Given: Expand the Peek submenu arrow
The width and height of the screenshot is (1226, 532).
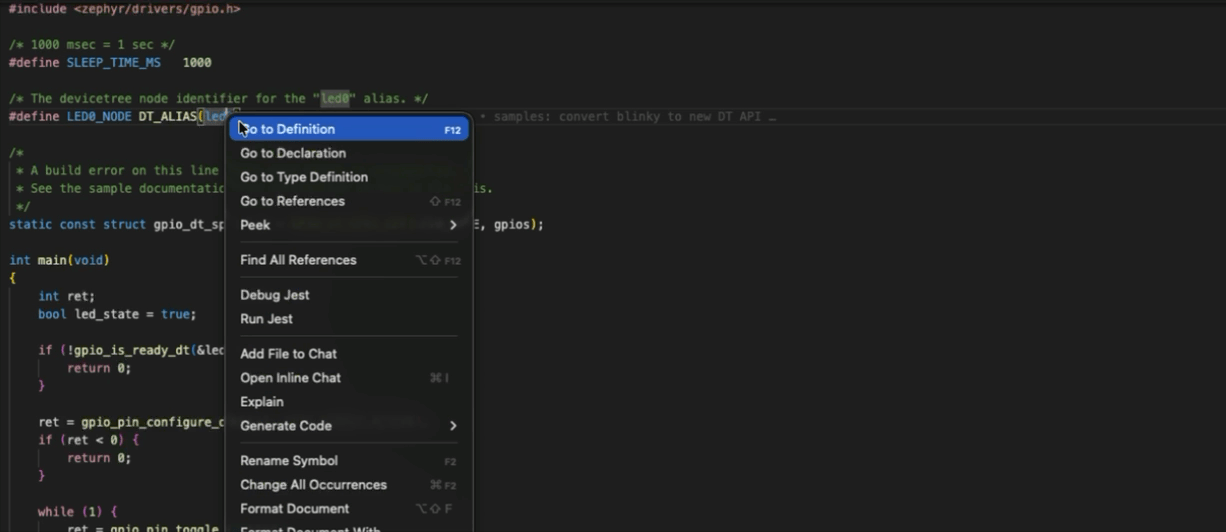Looking at the screenshot, I should (x=453, y=225).
